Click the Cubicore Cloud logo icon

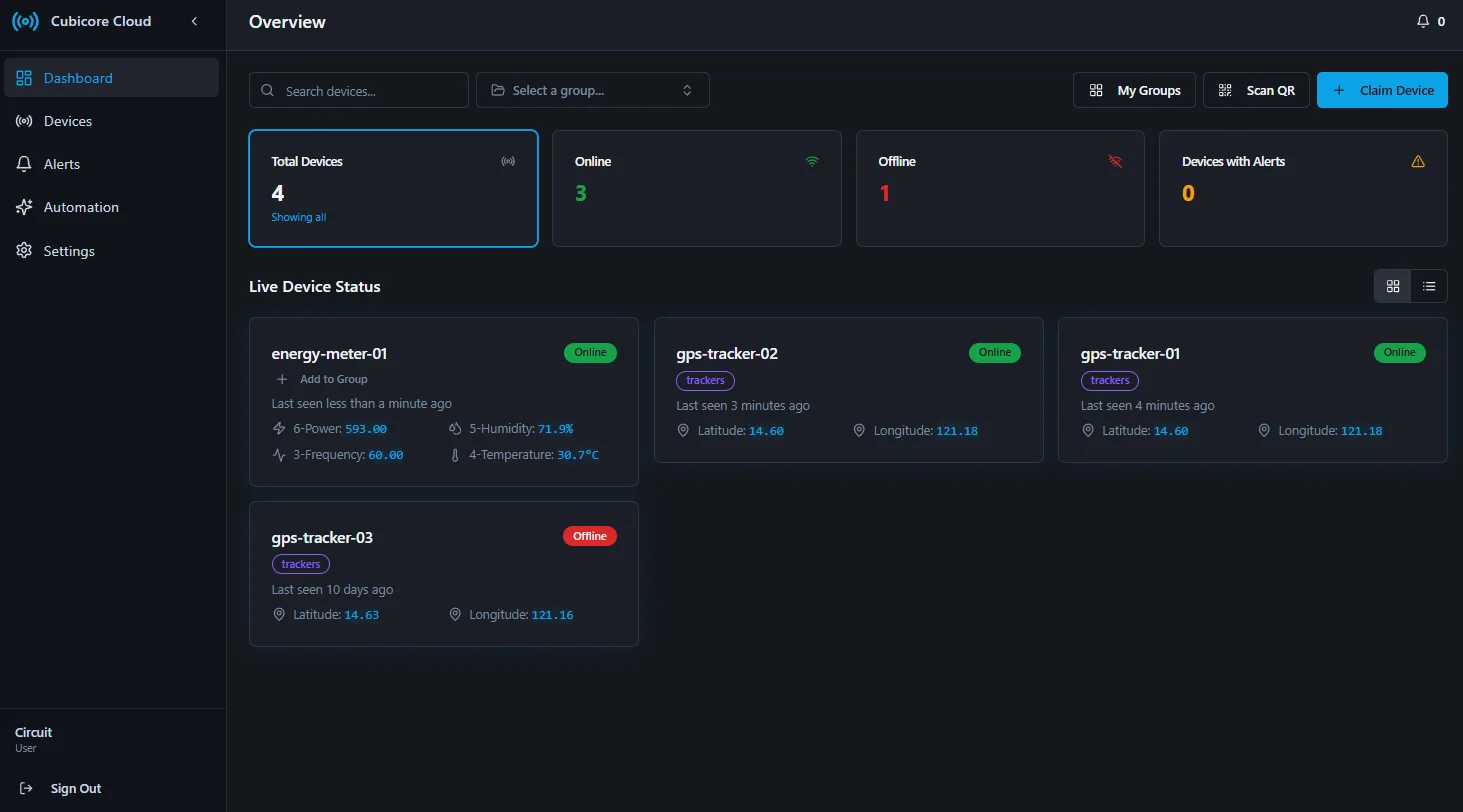point(25,21)
